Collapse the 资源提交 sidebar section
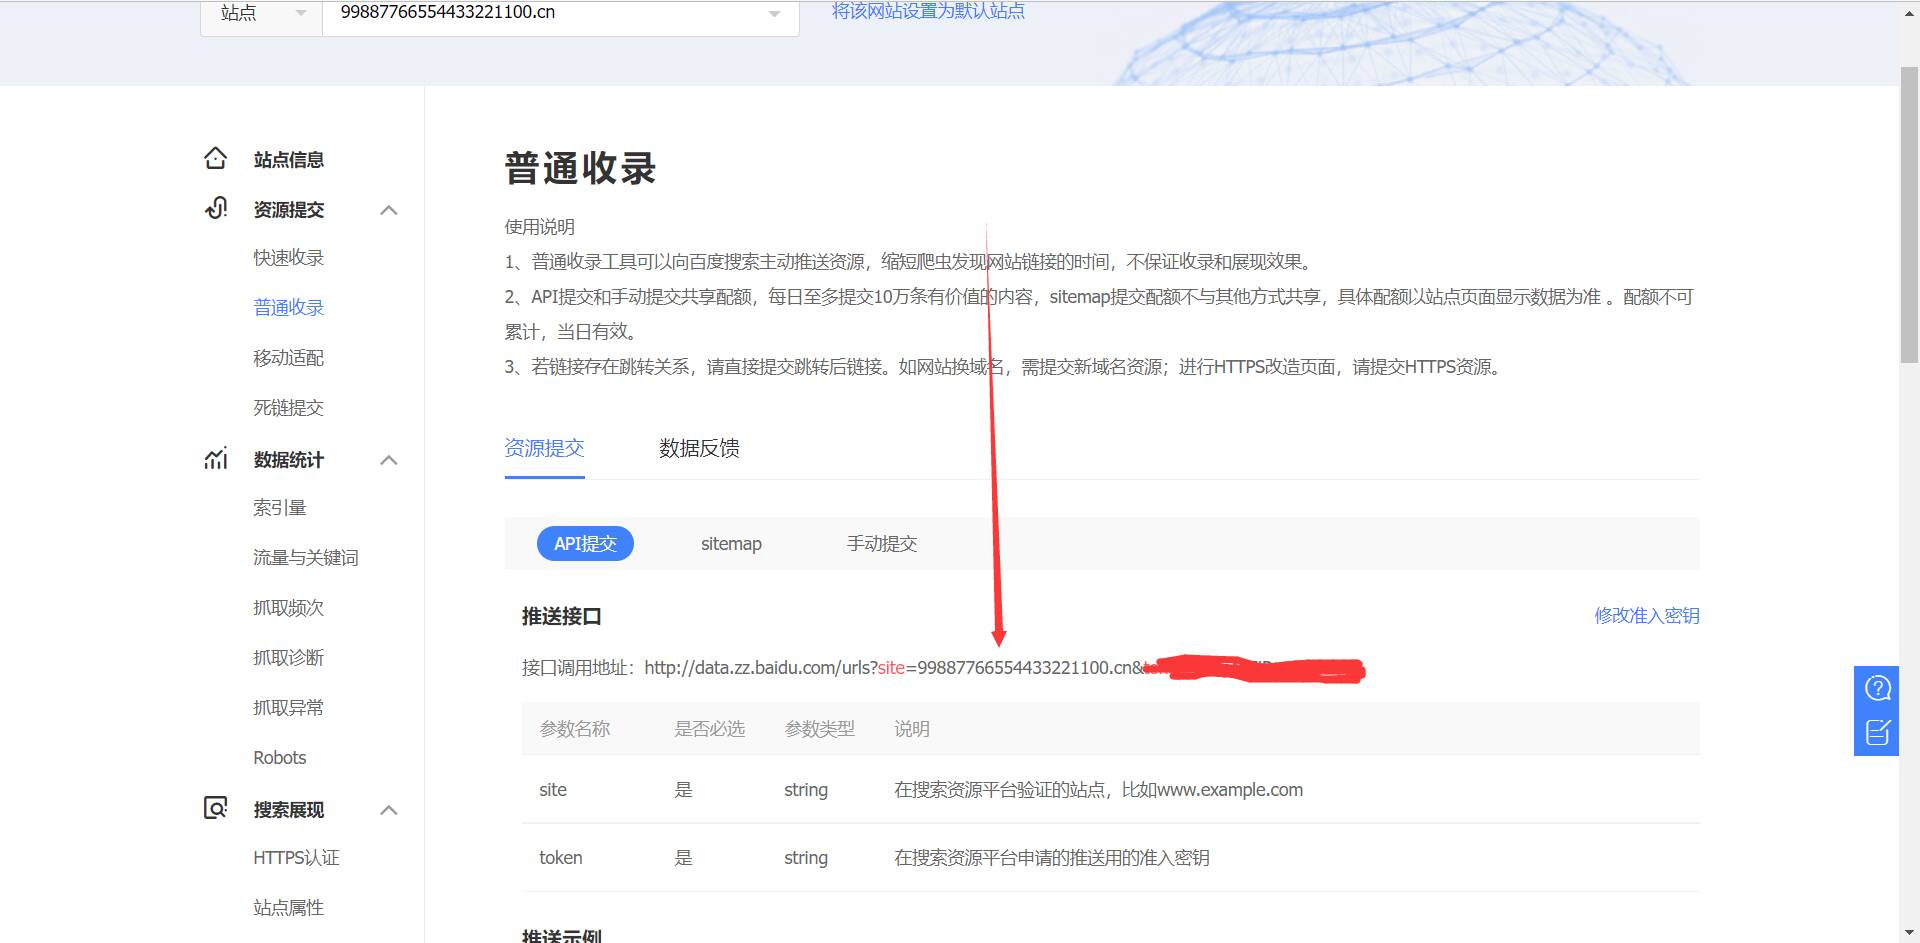 (x=389, y=210)
